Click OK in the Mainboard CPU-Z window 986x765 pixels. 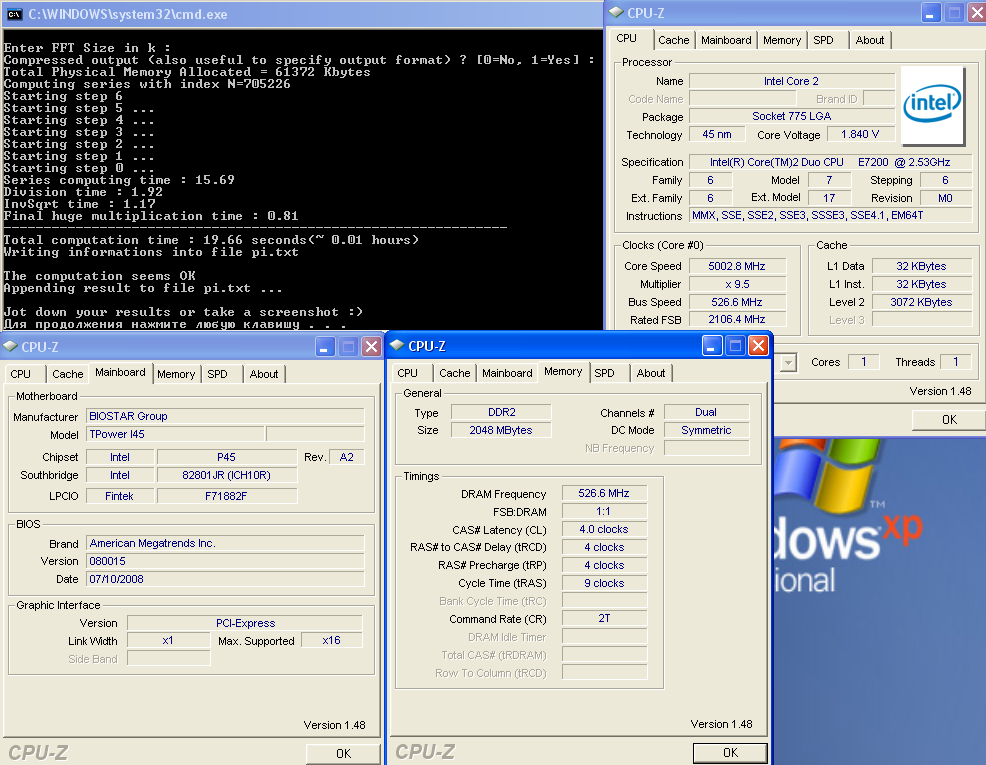click(343, 753)
